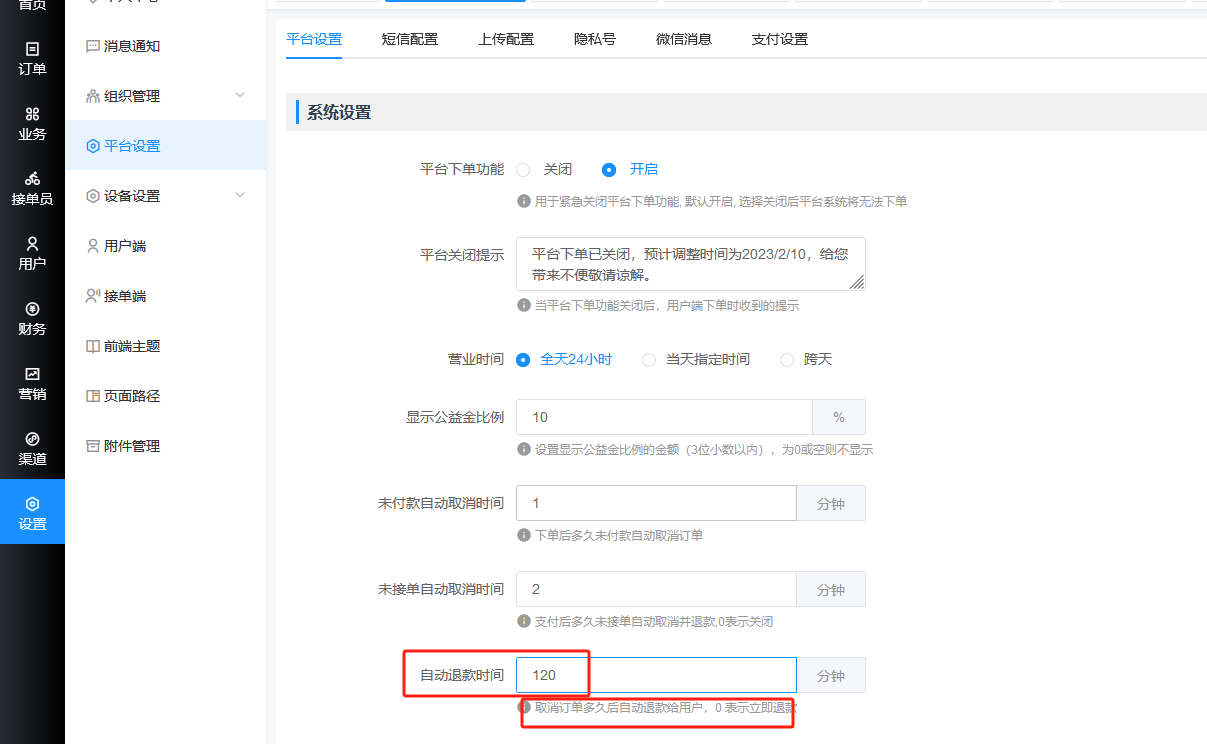Viewport: 1207px width, 744px height.
Task: Click the 平台设置 hexagon icon
Action: click(93, 146)
